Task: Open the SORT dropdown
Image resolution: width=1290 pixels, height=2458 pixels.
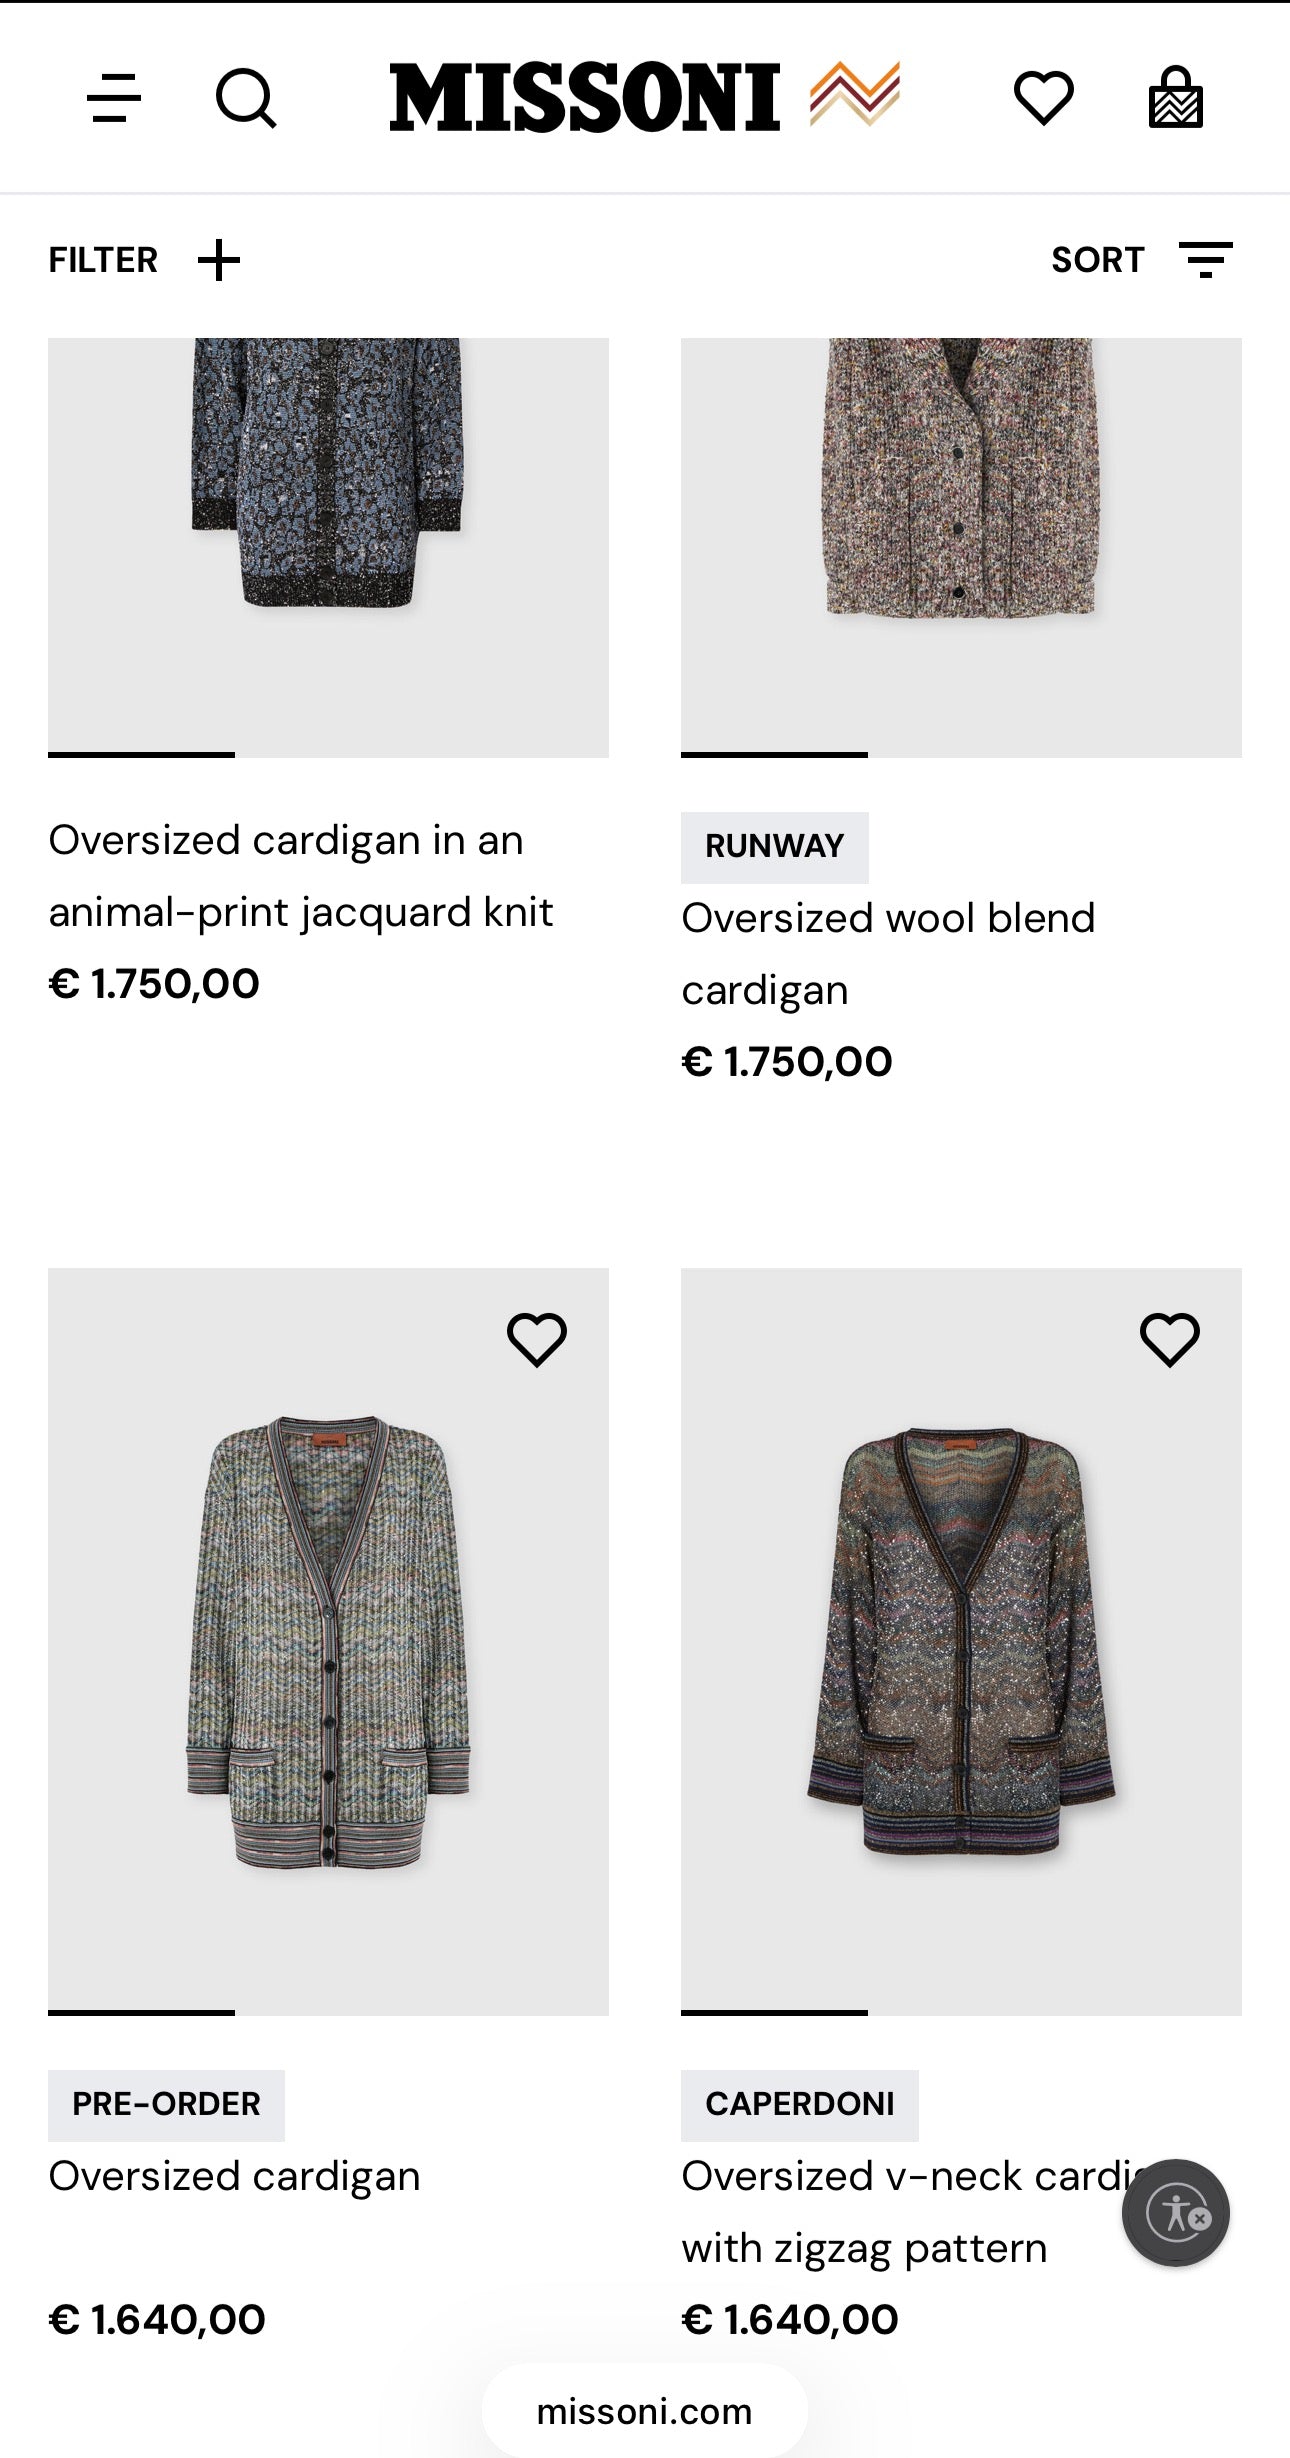Action: (1098, 258)
